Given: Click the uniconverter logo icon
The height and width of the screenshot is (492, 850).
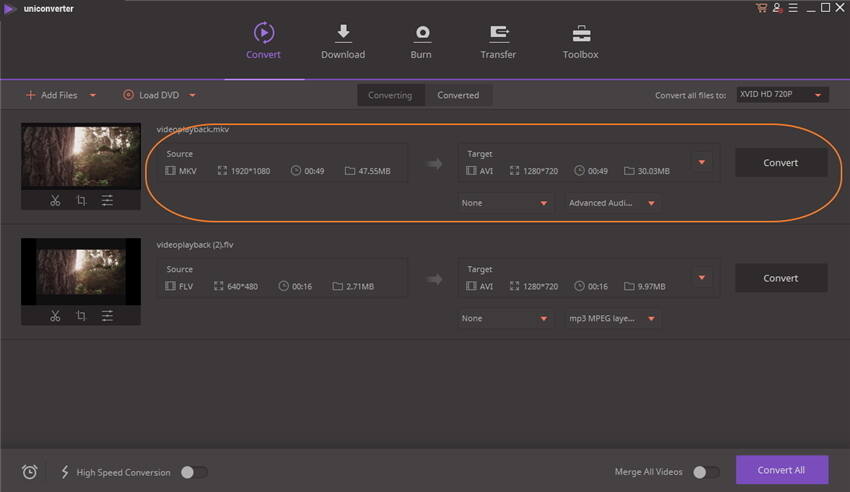Looking at the screenshot, I should [x=9, y=9].
